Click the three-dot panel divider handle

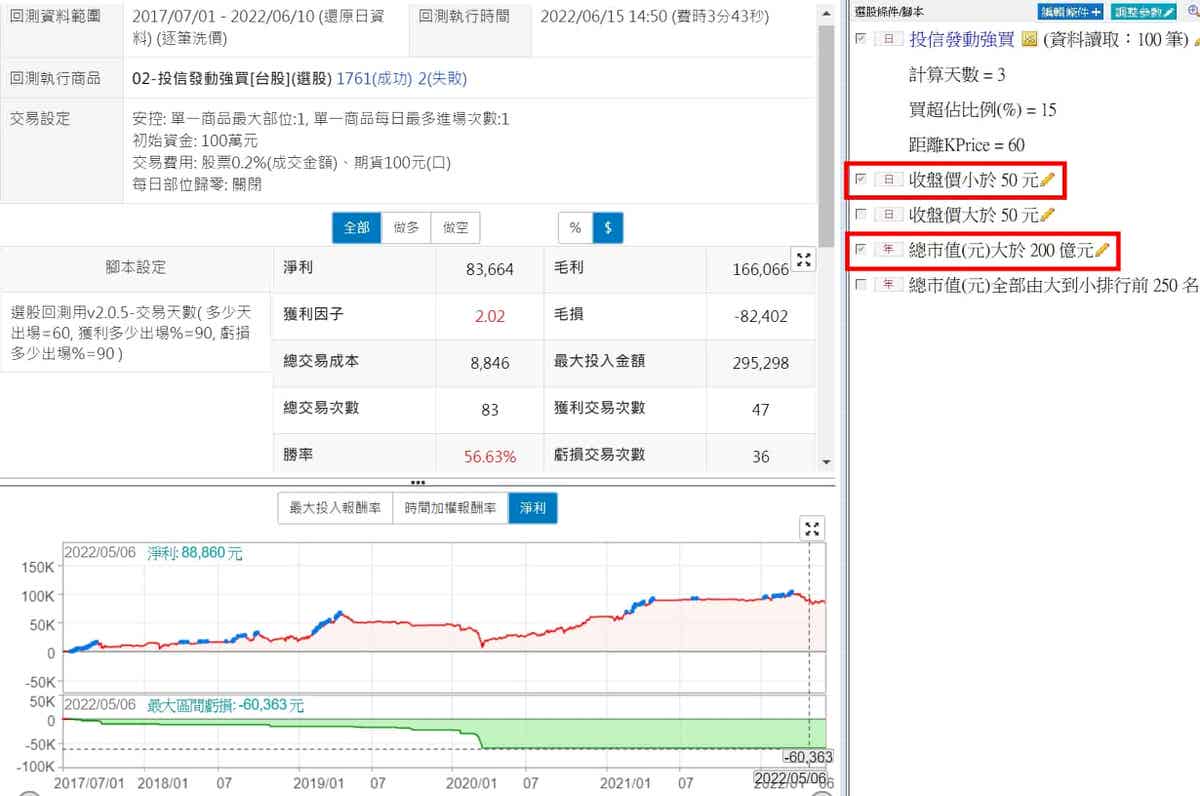tap(418, 482)
